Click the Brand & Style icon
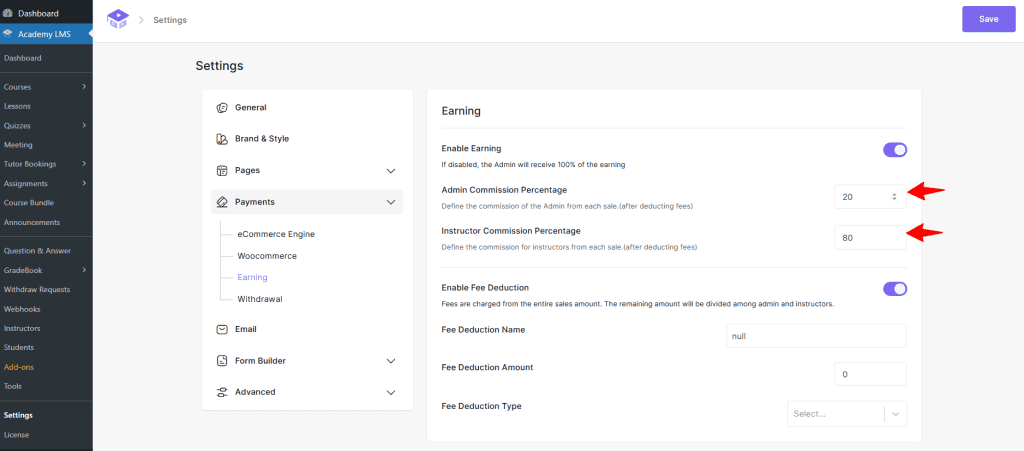 [222, 139]
